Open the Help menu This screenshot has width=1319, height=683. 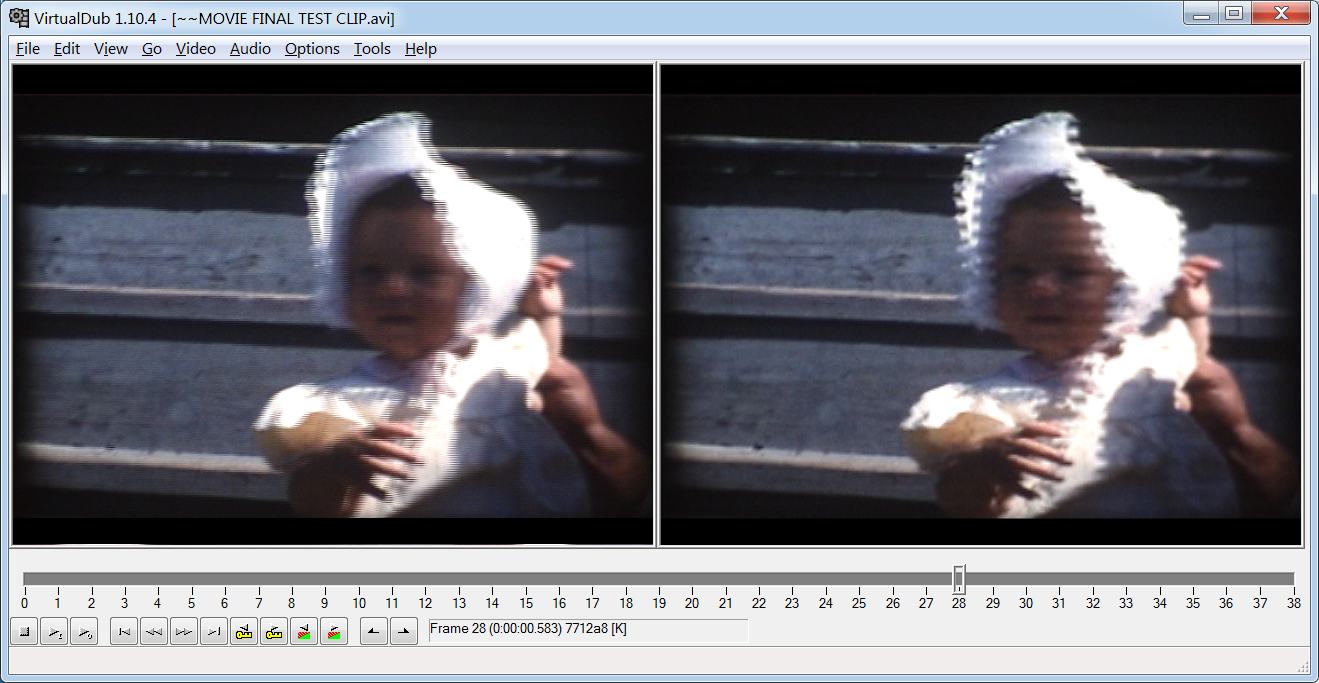[421, 48]
